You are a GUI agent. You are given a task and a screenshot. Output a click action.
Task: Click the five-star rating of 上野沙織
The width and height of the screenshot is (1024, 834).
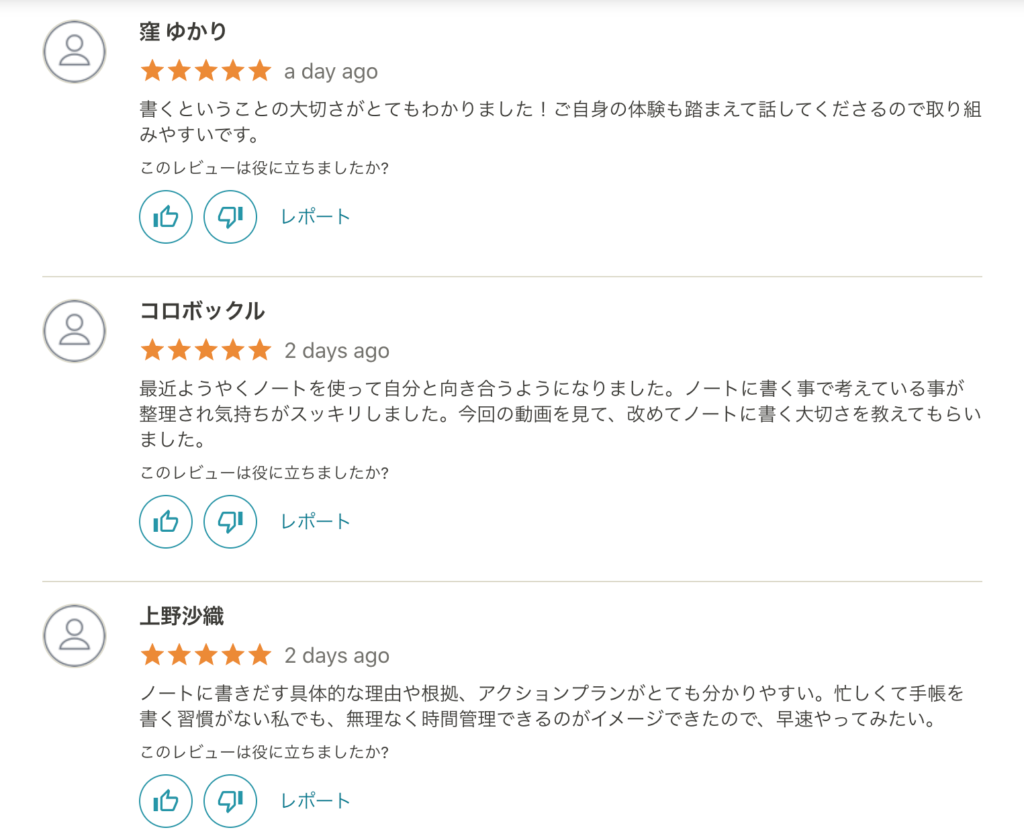coord(206,654)
